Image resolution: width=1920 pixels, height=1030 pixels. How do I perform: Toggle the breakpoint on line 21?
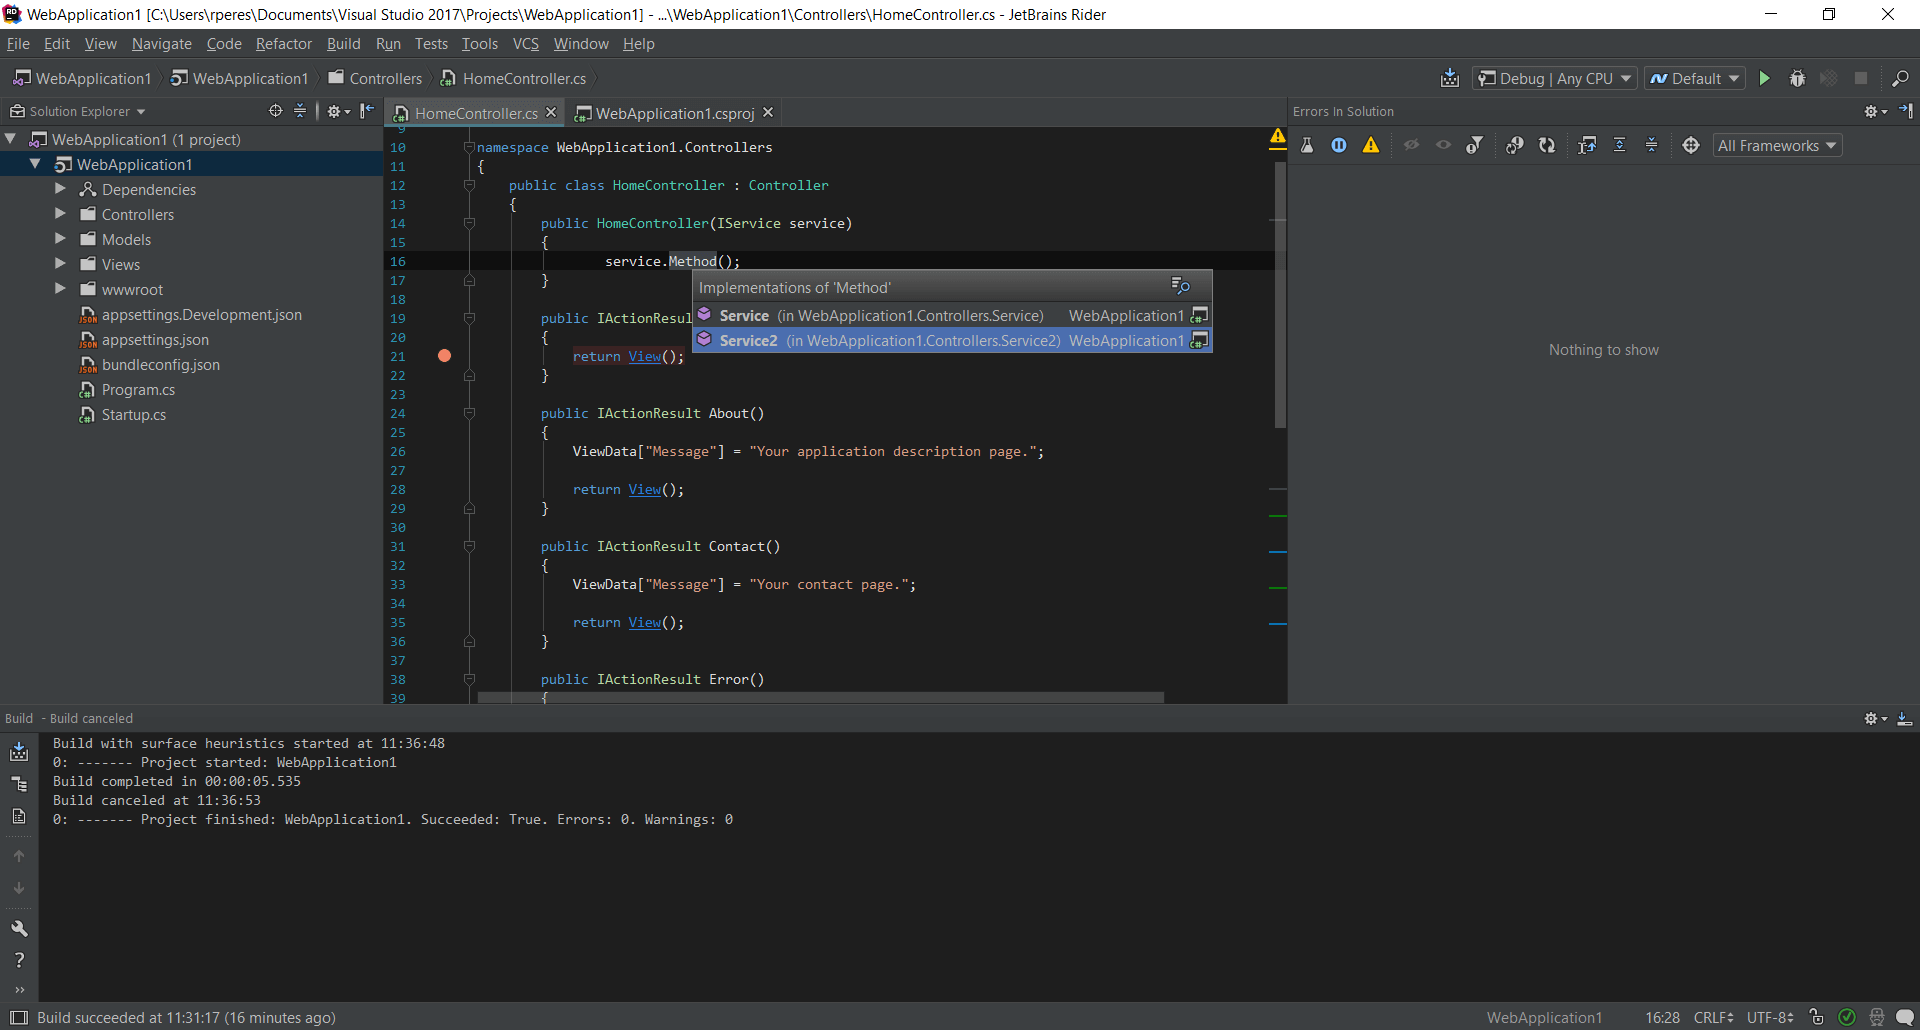(x=444, y=356)
